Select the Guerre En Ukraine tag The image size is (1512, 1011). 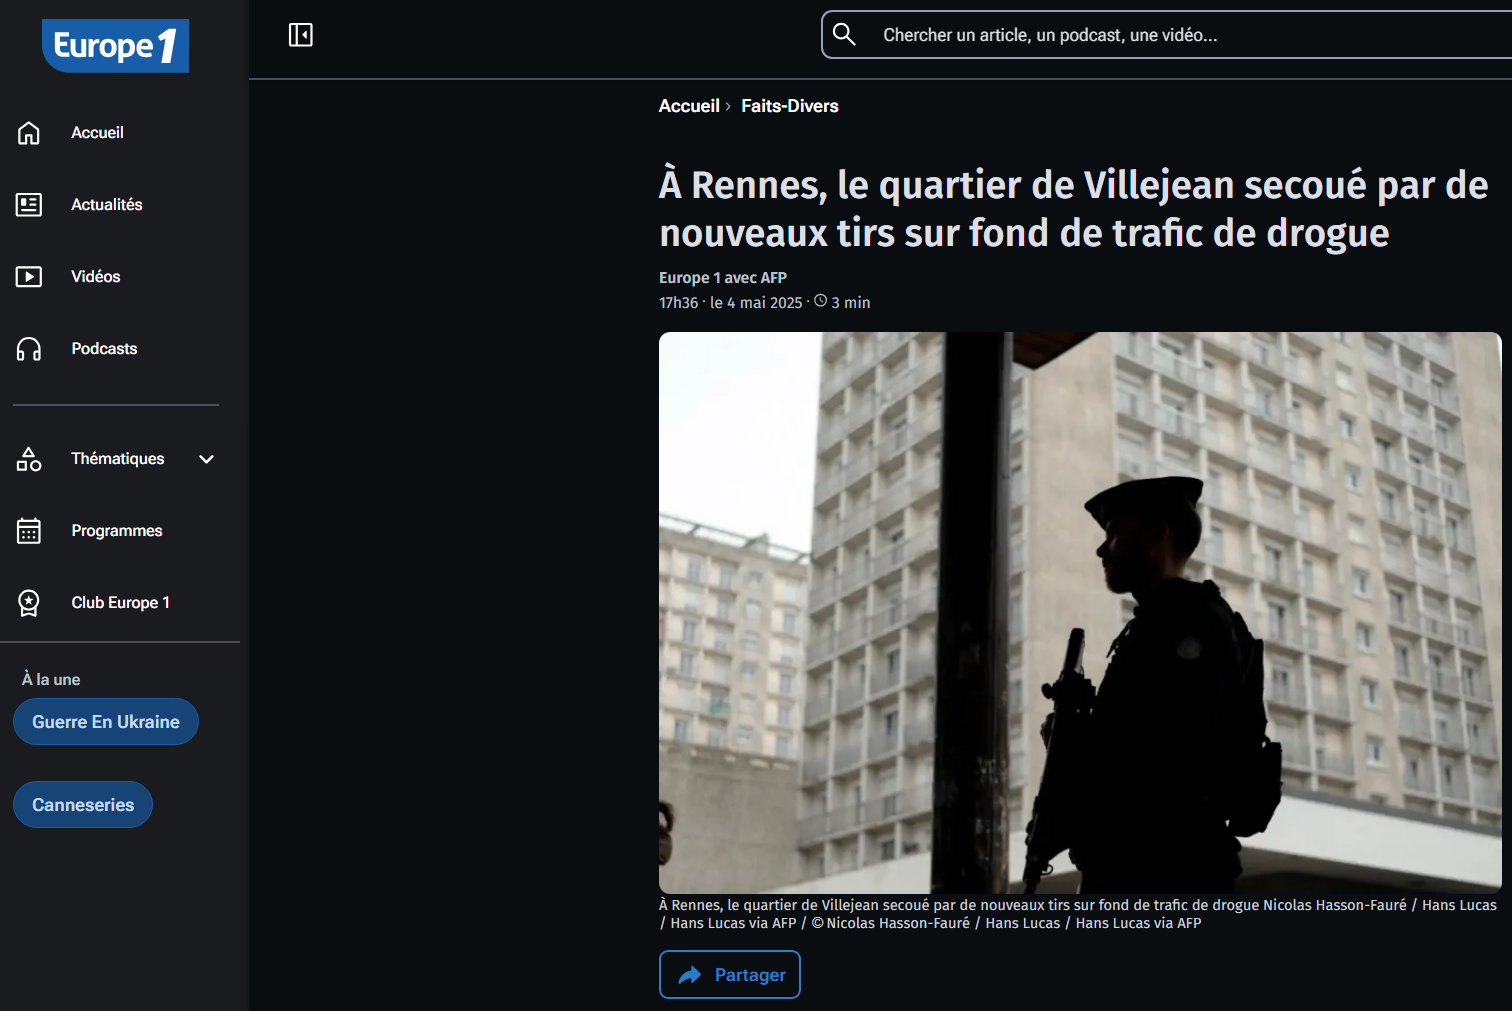click(106, 722)
